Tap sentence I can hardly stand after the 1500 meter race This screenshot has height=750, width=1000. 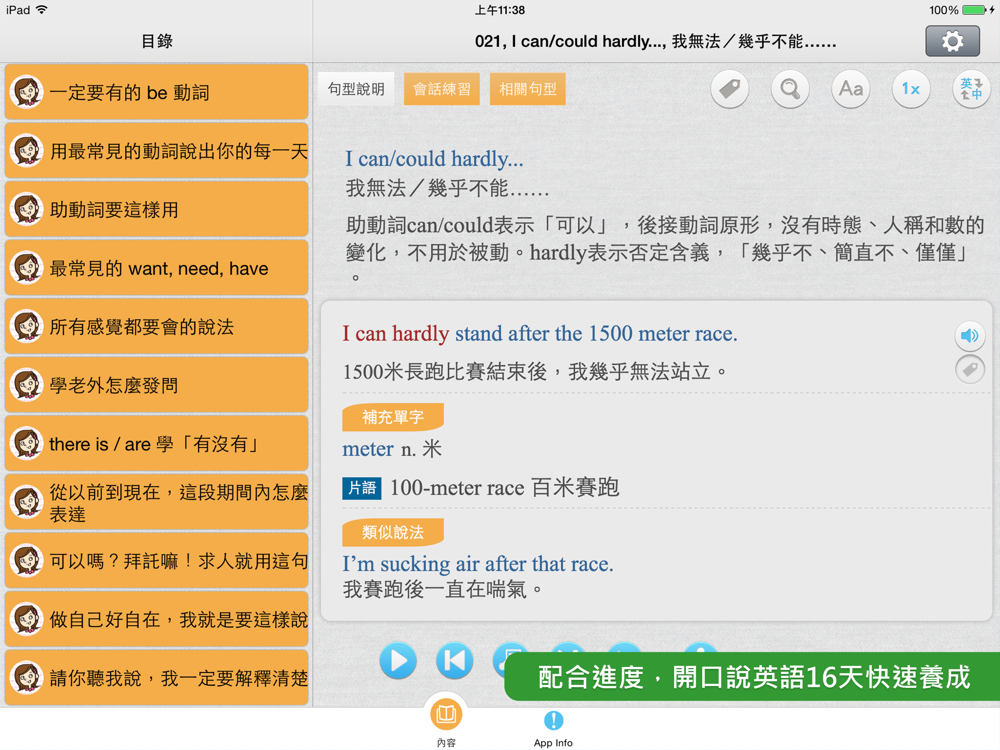coord(540,334)
